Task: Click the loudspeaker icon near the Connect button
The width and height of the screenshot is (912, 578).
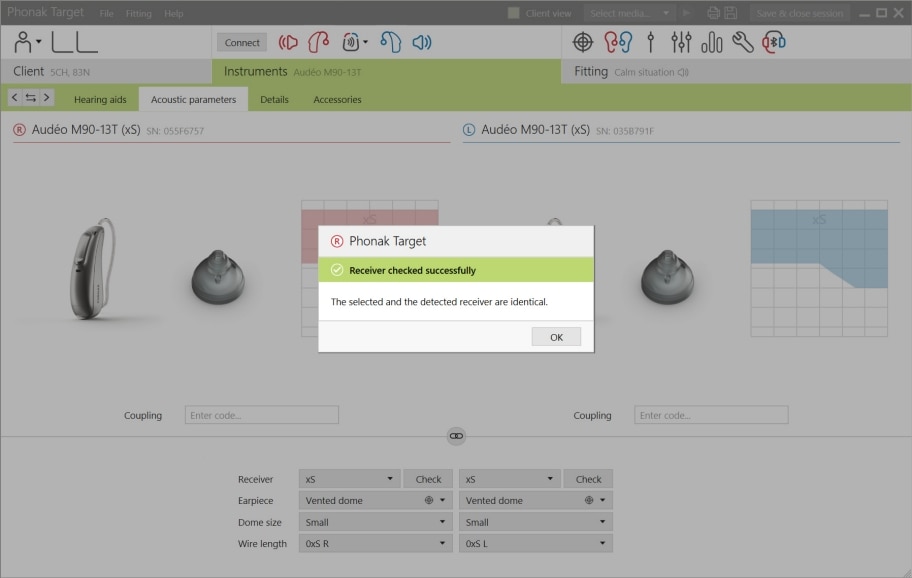Action: click(420, 42)
